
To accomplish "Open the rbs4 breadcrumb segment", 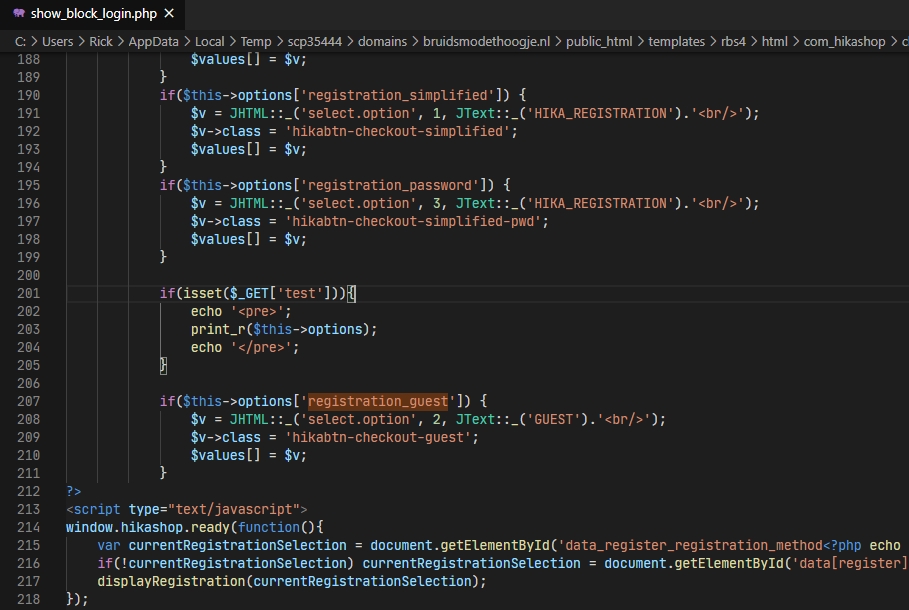I will pyautogui.click(x=733, y=42).
